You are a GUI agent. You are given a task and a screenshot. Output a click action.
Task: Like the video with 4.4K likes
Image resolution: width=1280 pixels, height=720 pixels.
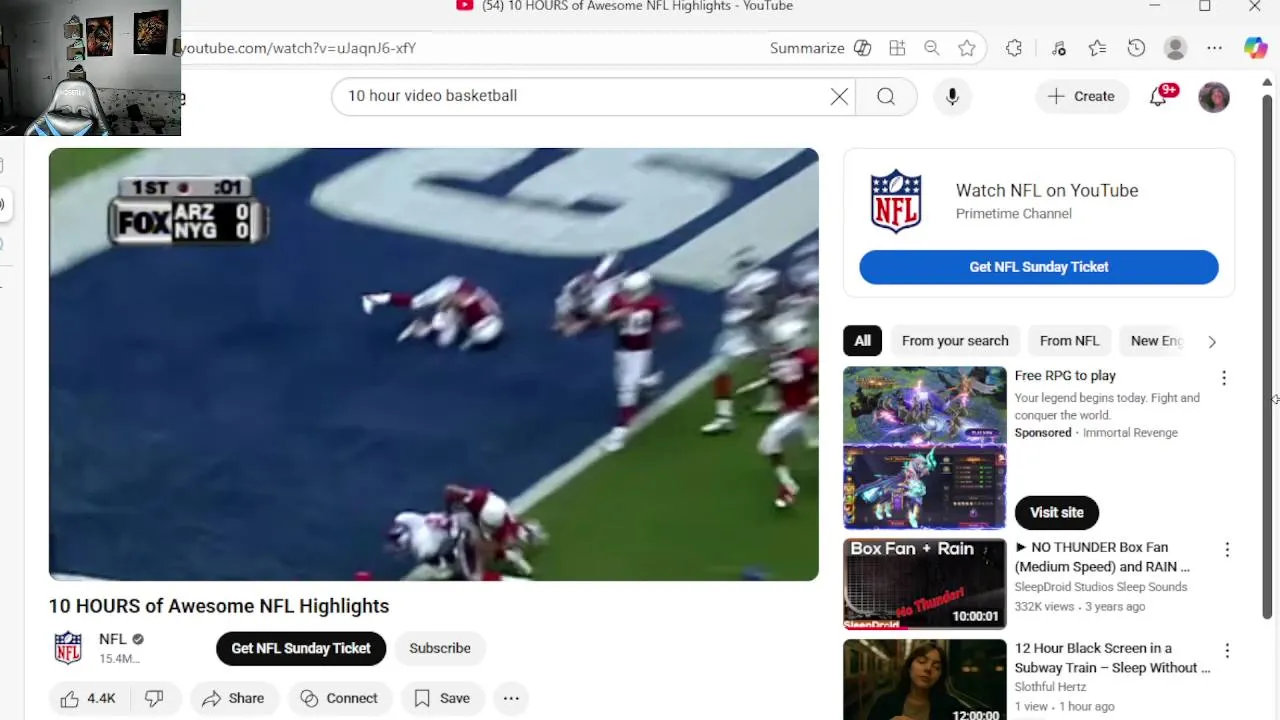(x=88, y=699)
